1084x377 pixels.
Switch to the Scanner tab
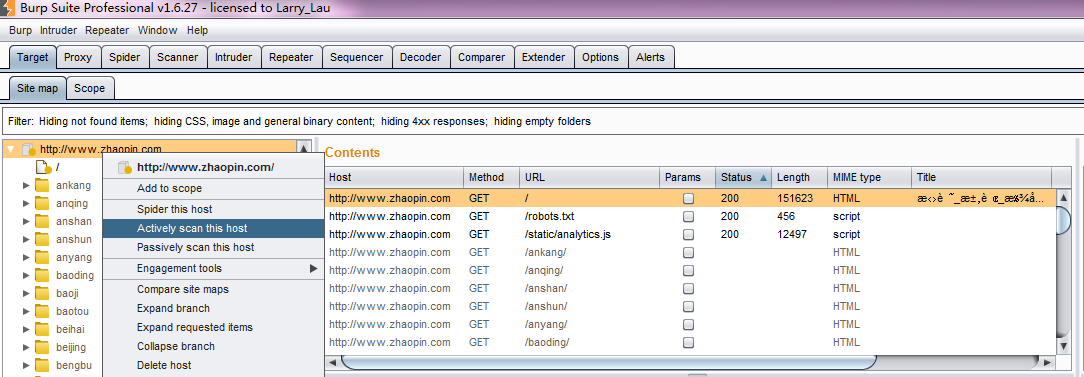178,57
